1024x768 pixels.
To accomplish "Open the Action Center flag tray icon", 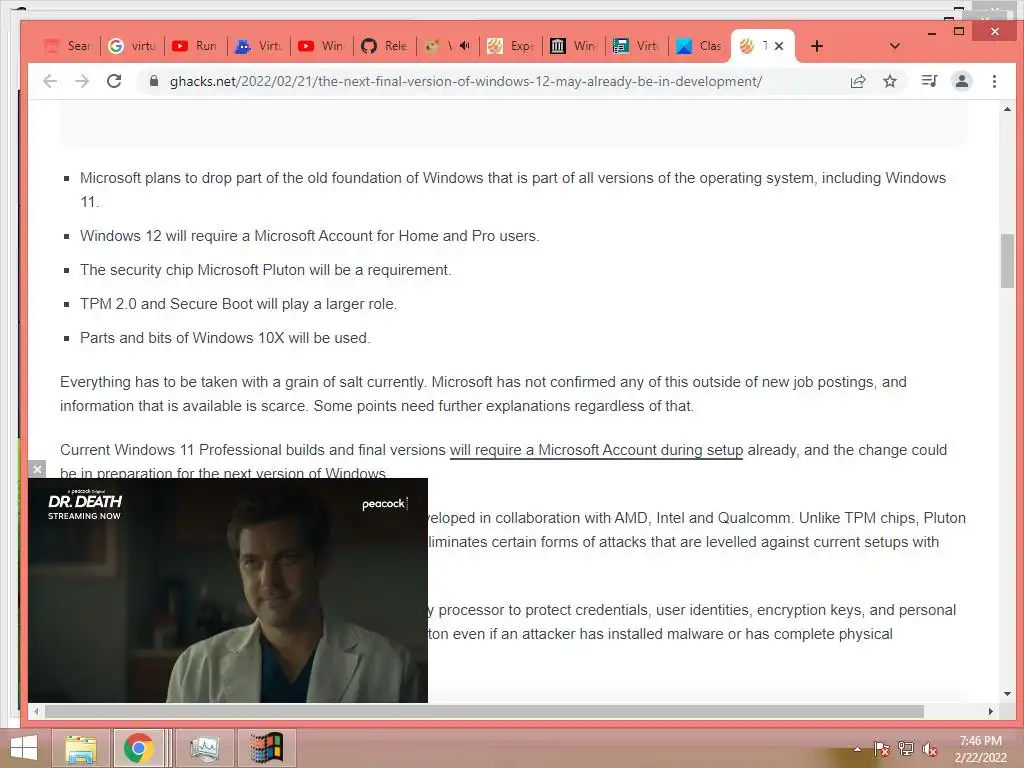I will click(881, 749).
